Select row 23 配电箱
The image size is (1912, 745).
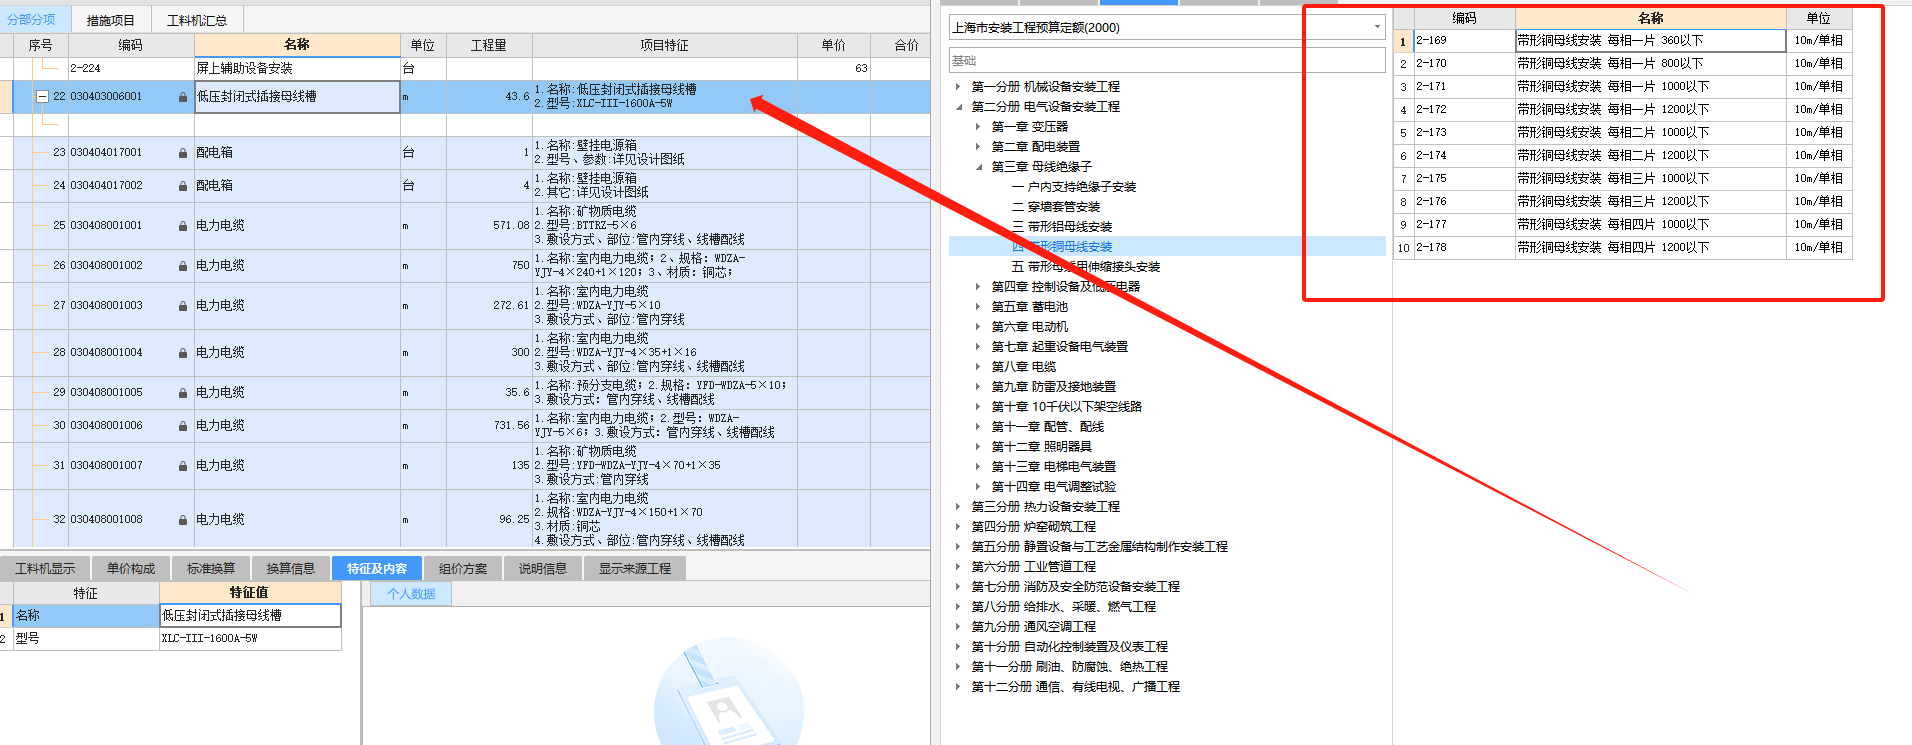465,153
